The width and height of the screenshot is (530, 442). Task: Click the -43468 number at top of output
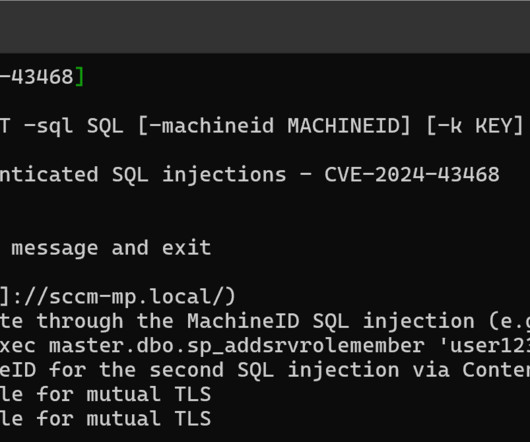click(37, 77)
